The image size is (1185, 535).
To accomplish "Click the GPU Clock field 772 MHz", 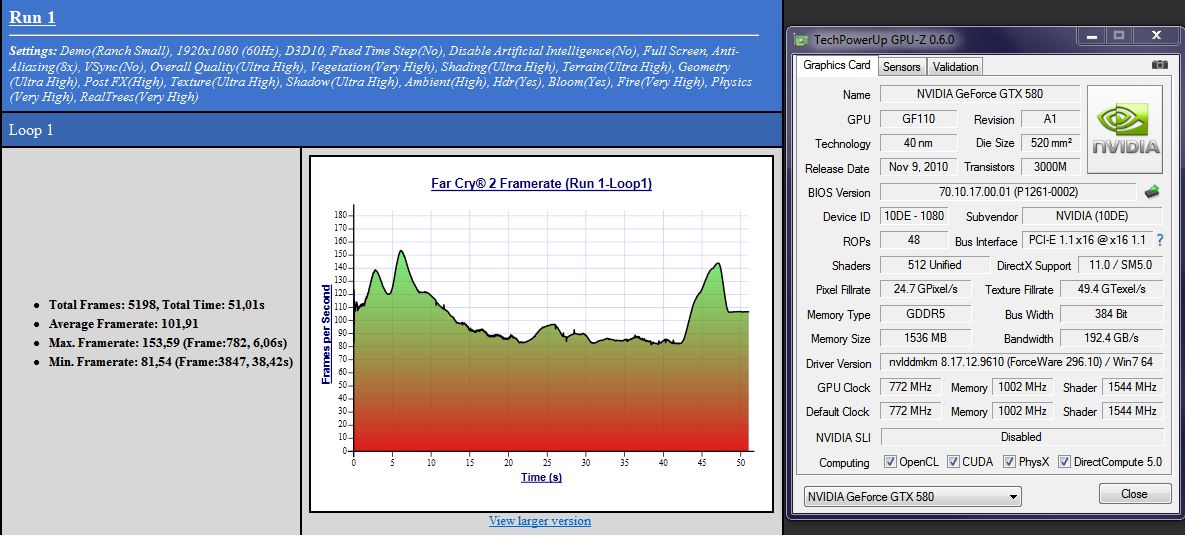I will coord(911,387).
